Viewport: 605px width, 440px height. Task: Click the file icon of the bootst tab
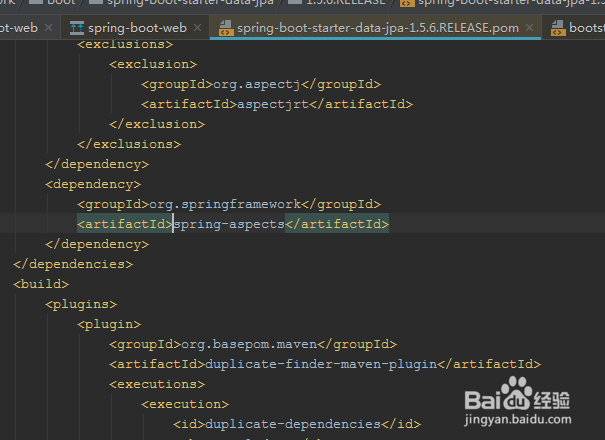[558, 28]
